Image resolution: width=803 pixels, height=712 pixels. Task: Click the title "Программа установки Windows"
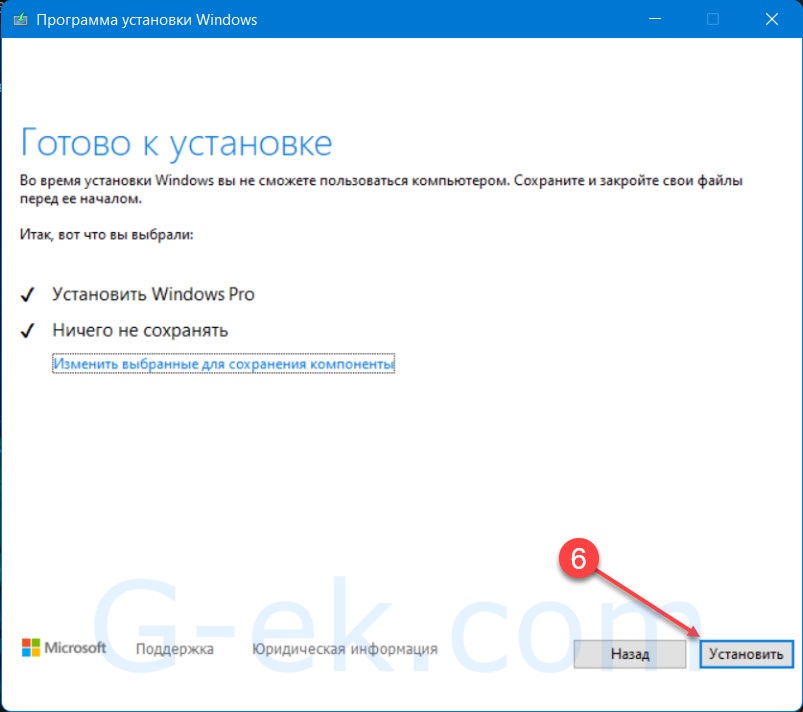tap(146, 20)
